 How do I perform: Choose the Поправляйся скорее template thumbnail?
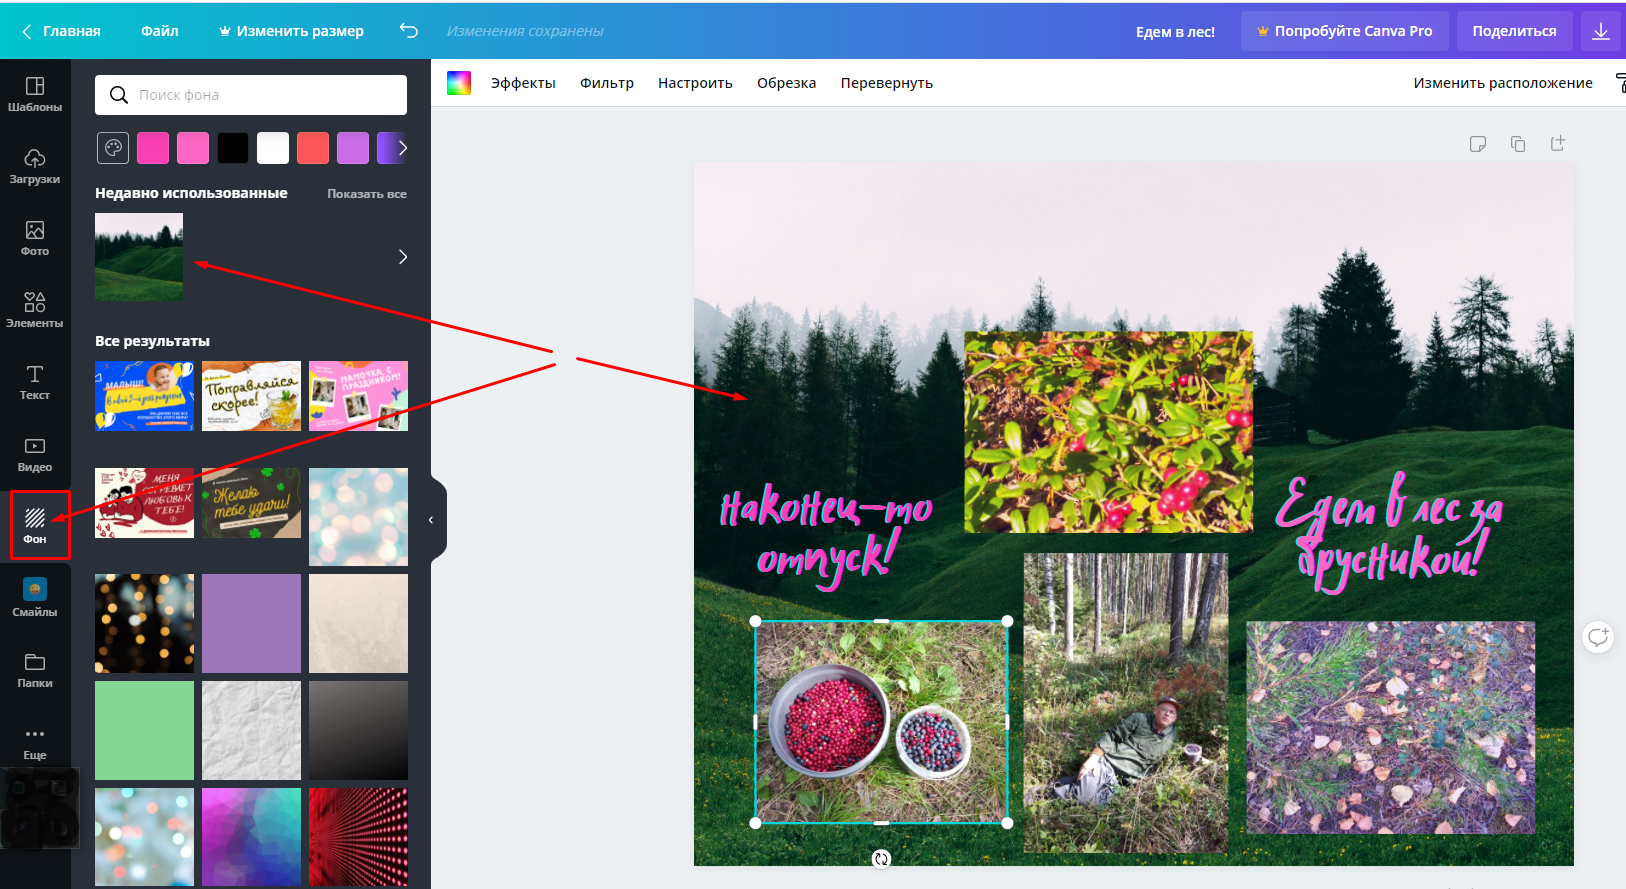(251, 396)
